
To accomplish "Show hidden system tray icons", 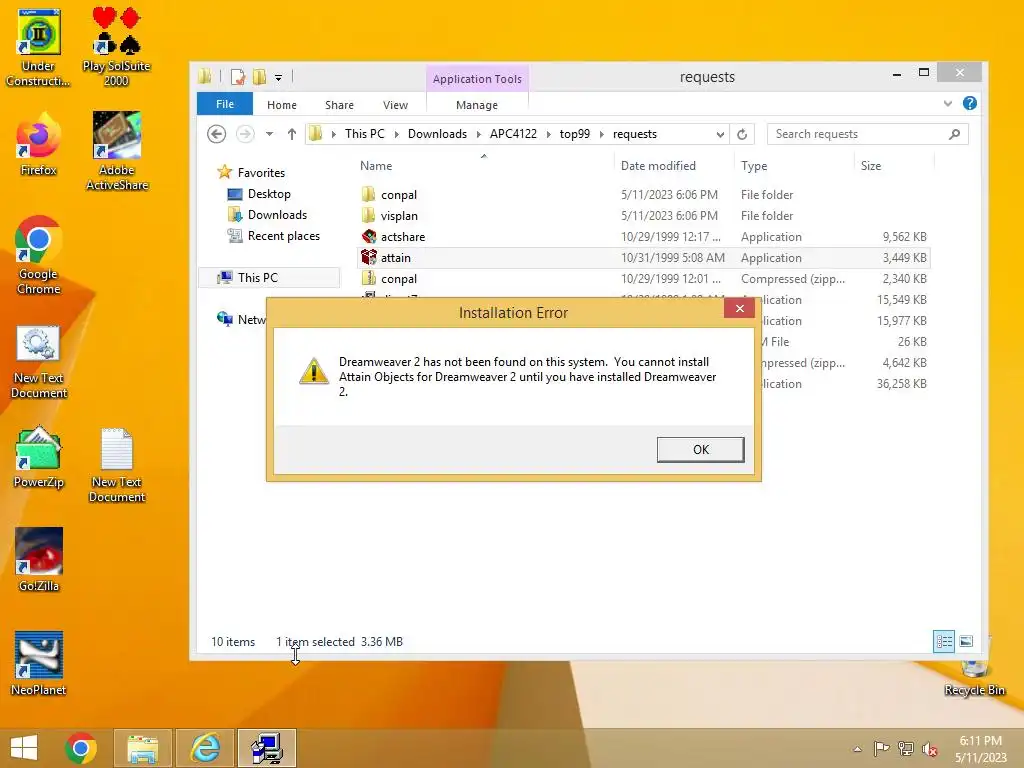I will click(x=857, y=749).
